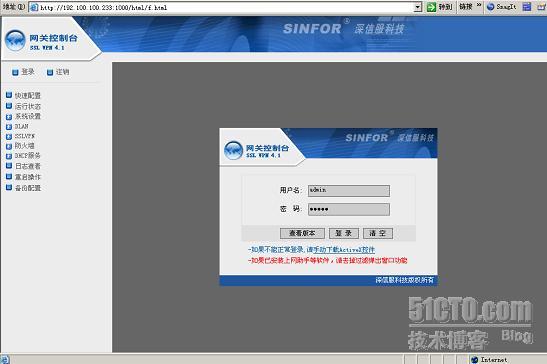This screenshot has height=364, width=547.
Task: Expand the DHCP服务 tree node
Action: point(9,156)
